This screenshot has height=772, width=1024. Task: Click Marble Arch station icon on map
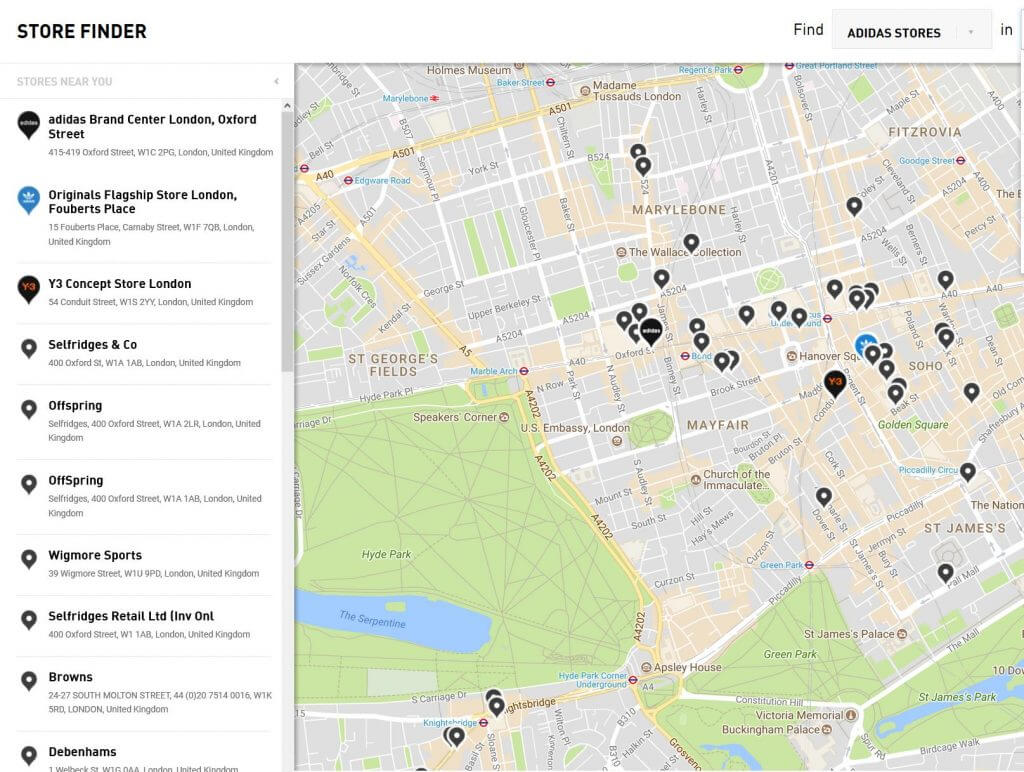click(524, 371)
